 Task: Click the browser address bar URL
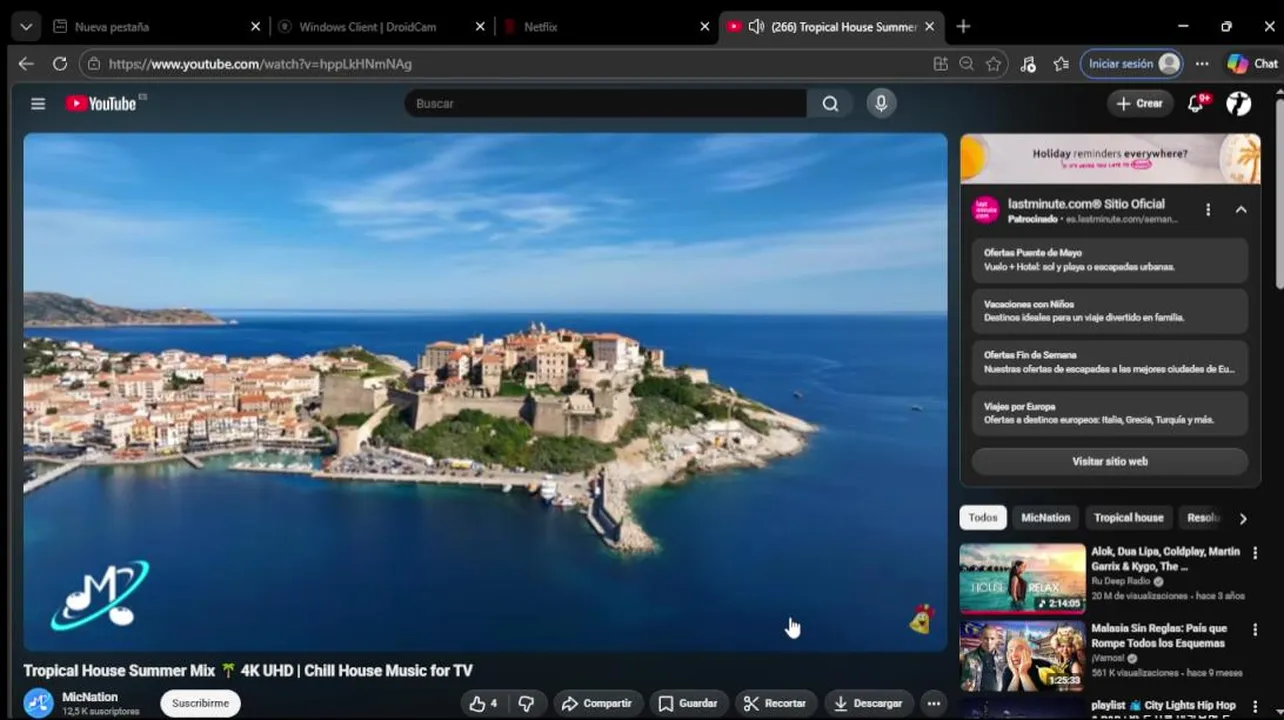[260, 64]
